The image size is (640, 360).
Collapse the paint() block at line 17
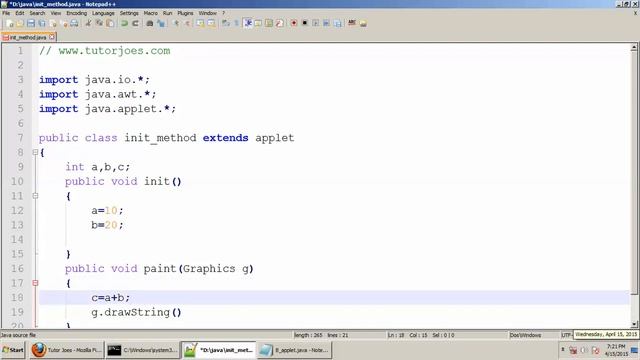(35, 283)
